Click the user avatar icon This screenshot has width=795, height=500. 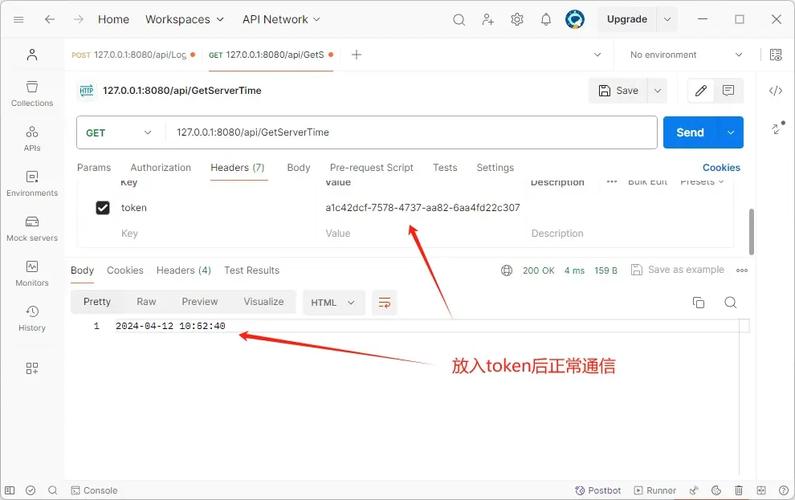click(x=574, y=20)
